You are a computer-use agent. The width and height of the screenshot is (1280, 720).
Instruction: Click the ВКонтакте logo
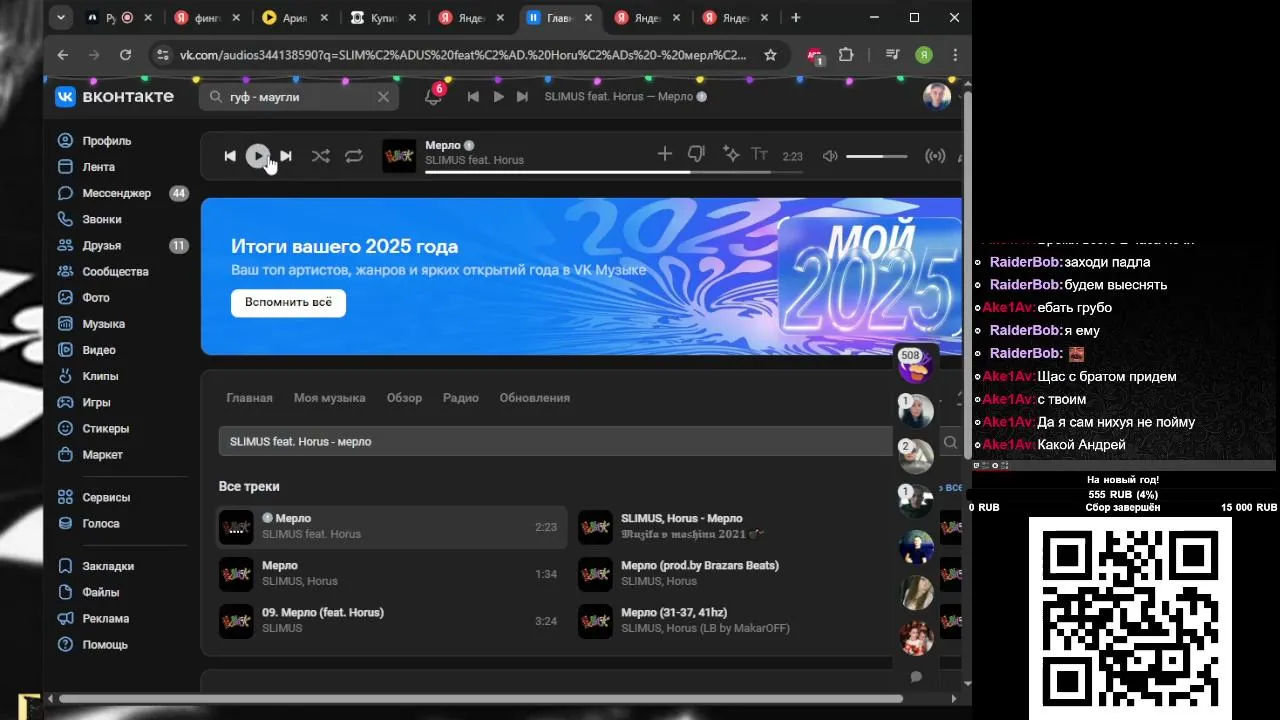pyautogui.click(x=114, y=96)
